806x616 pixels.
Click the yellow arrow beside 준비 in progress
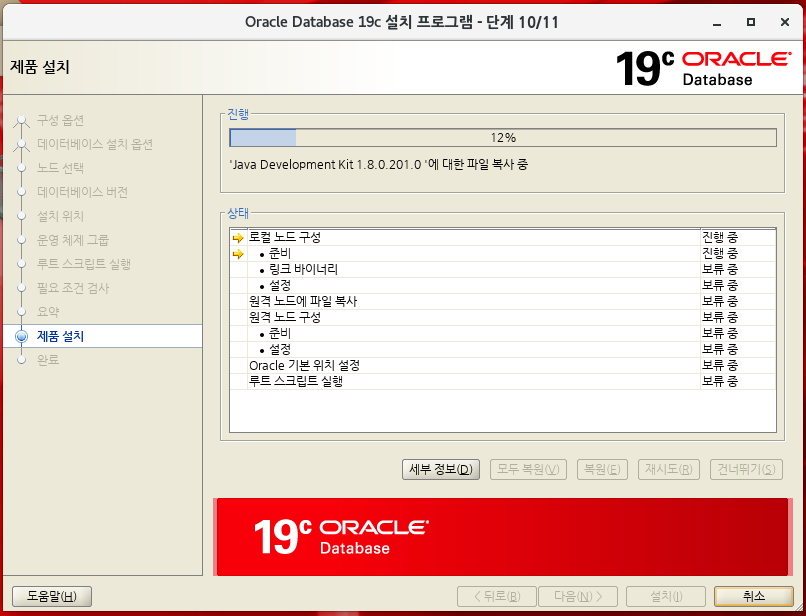point(237,253)
